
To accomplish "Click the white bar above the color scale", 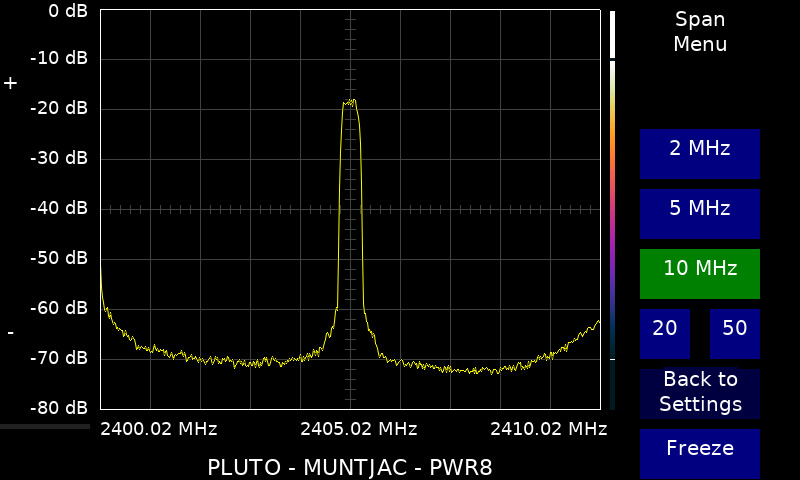I will click(x=612, y=34).
